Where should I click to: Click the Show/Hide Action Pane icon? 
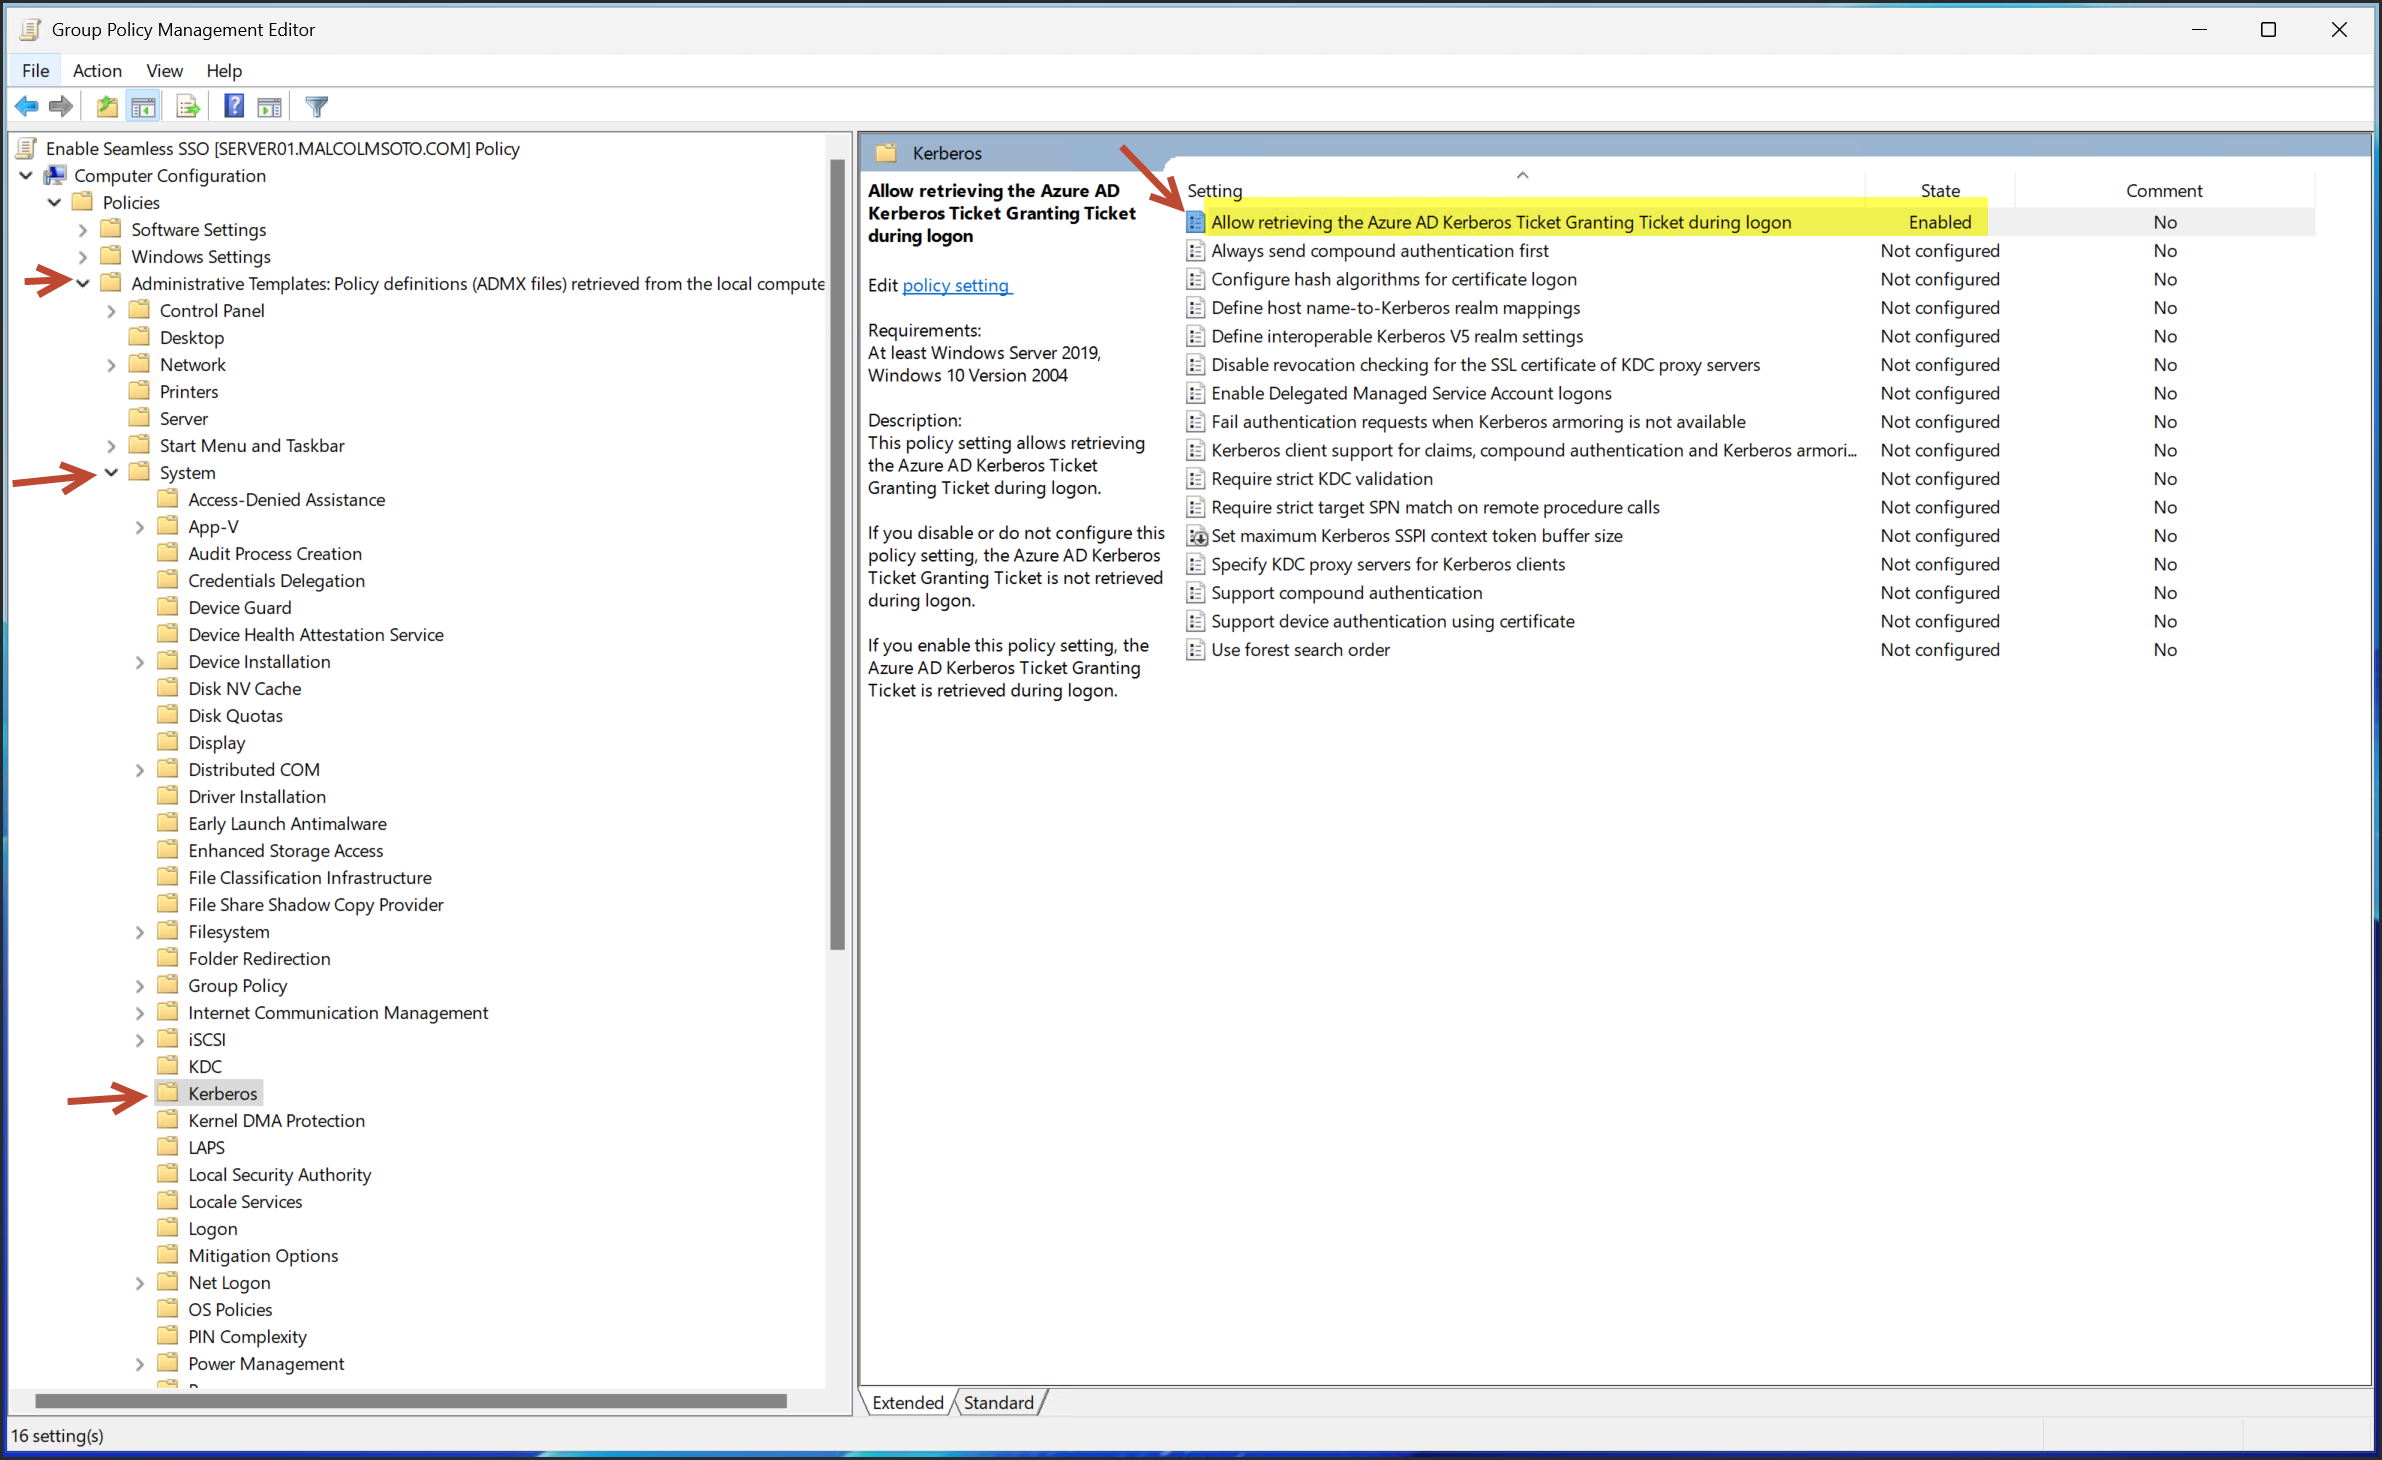point(270,106)
